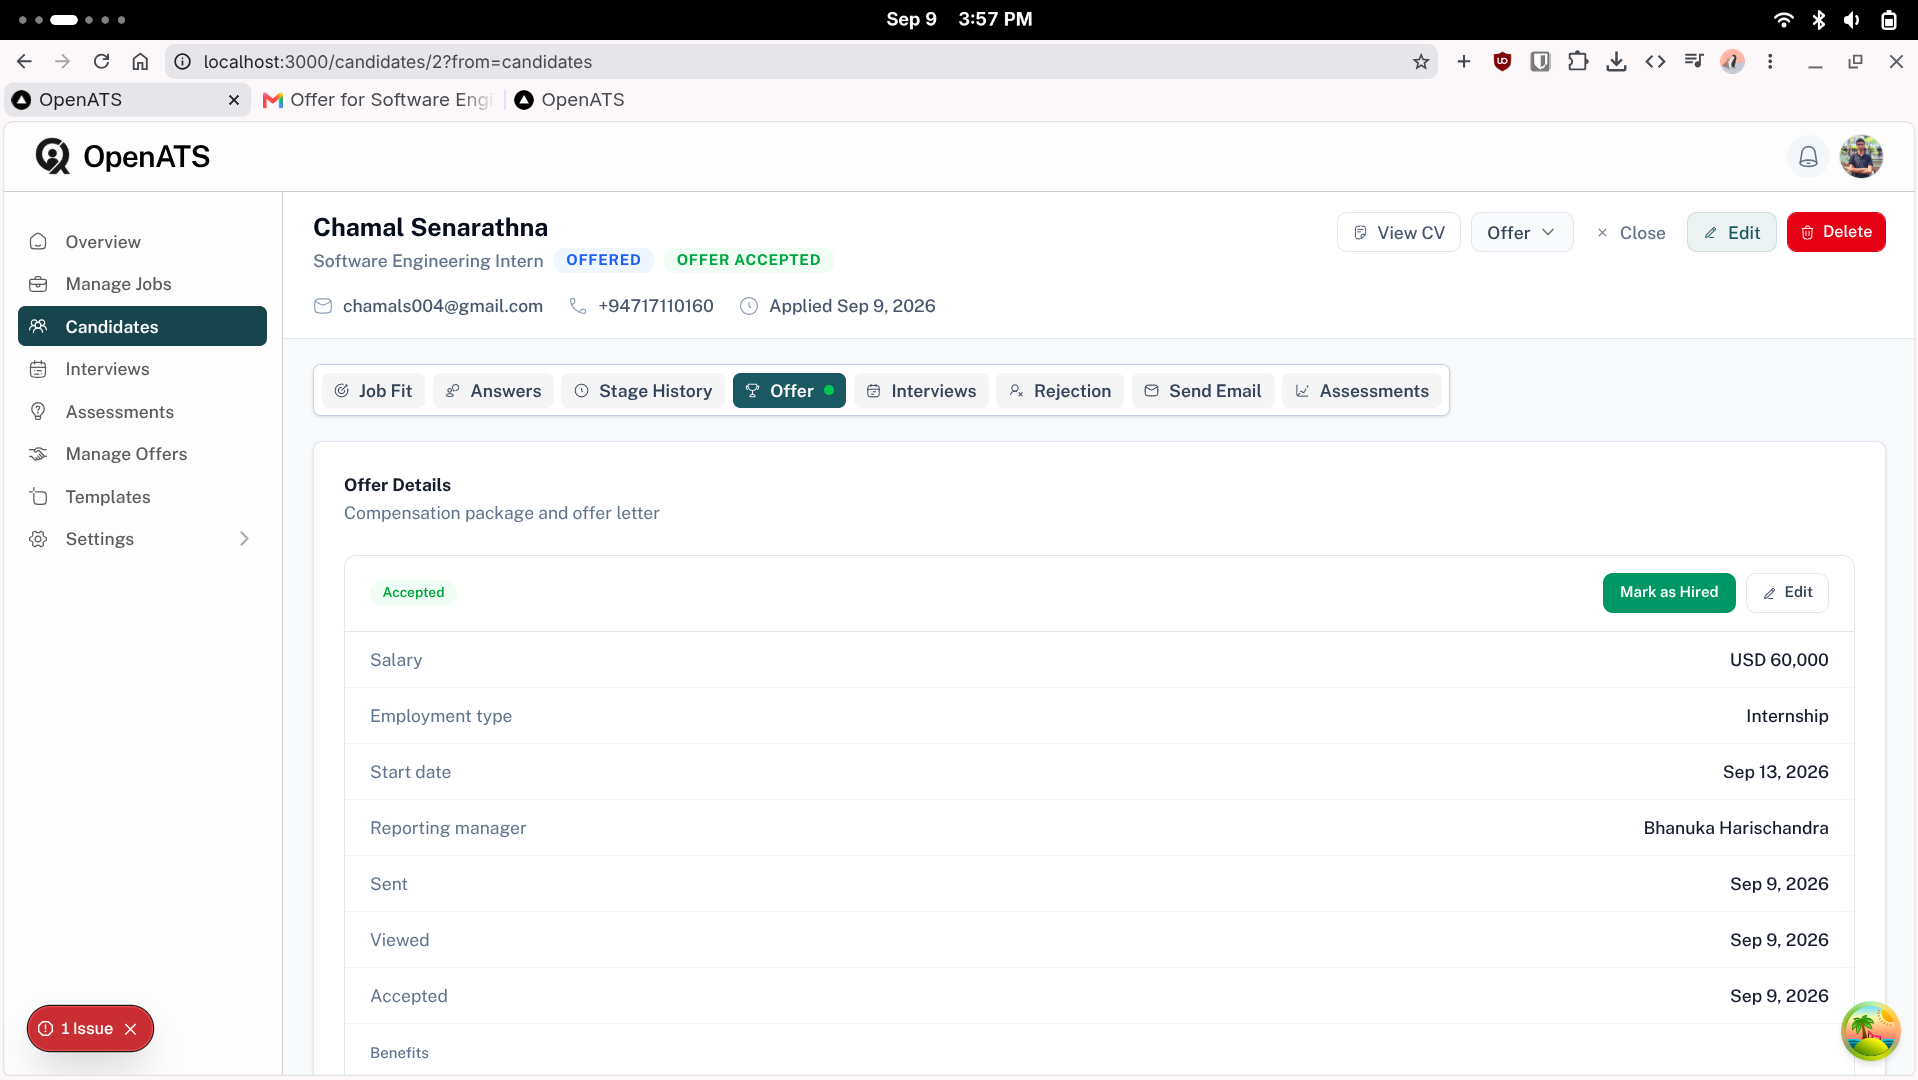1918x1080 pixels.
Task: Click the browser home icon
Action: click(x=140, y=62)
